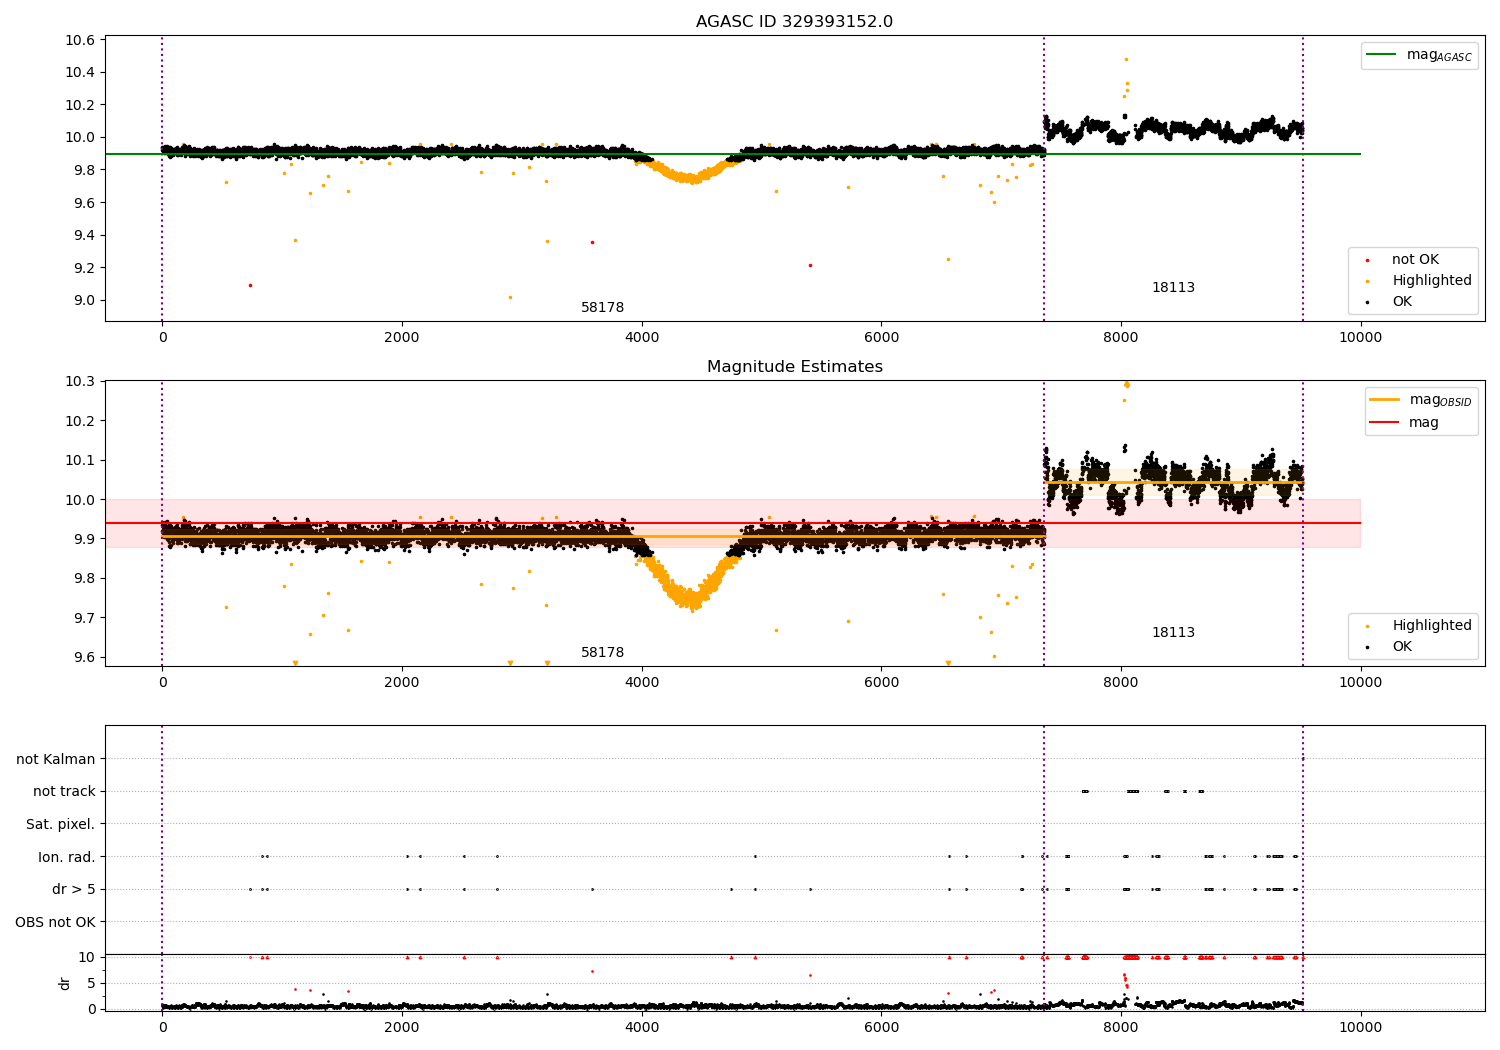The width and height of the screenshot is (1500, 1050).
Task: Click the '18113' label in the top plot
Action: [x=1173, y=288]
